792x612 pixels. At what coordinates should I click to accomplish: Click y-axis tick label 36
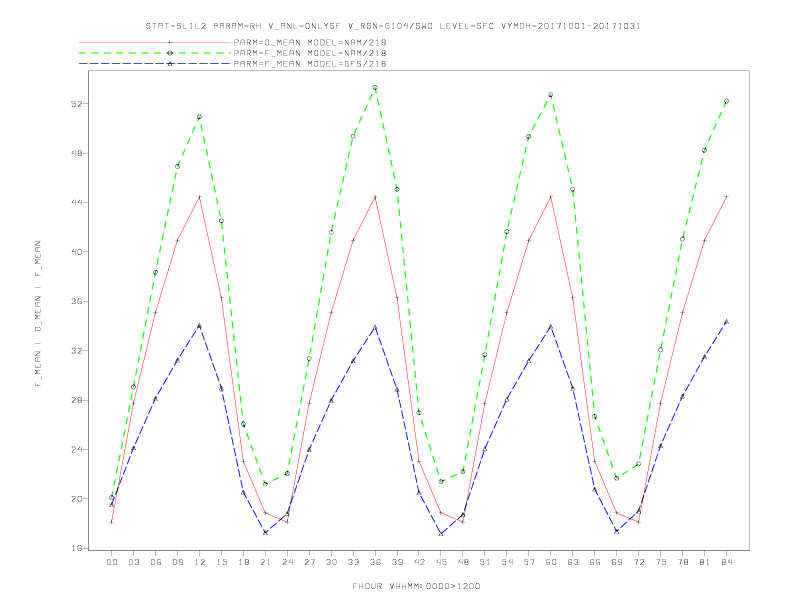click(78, 301)
